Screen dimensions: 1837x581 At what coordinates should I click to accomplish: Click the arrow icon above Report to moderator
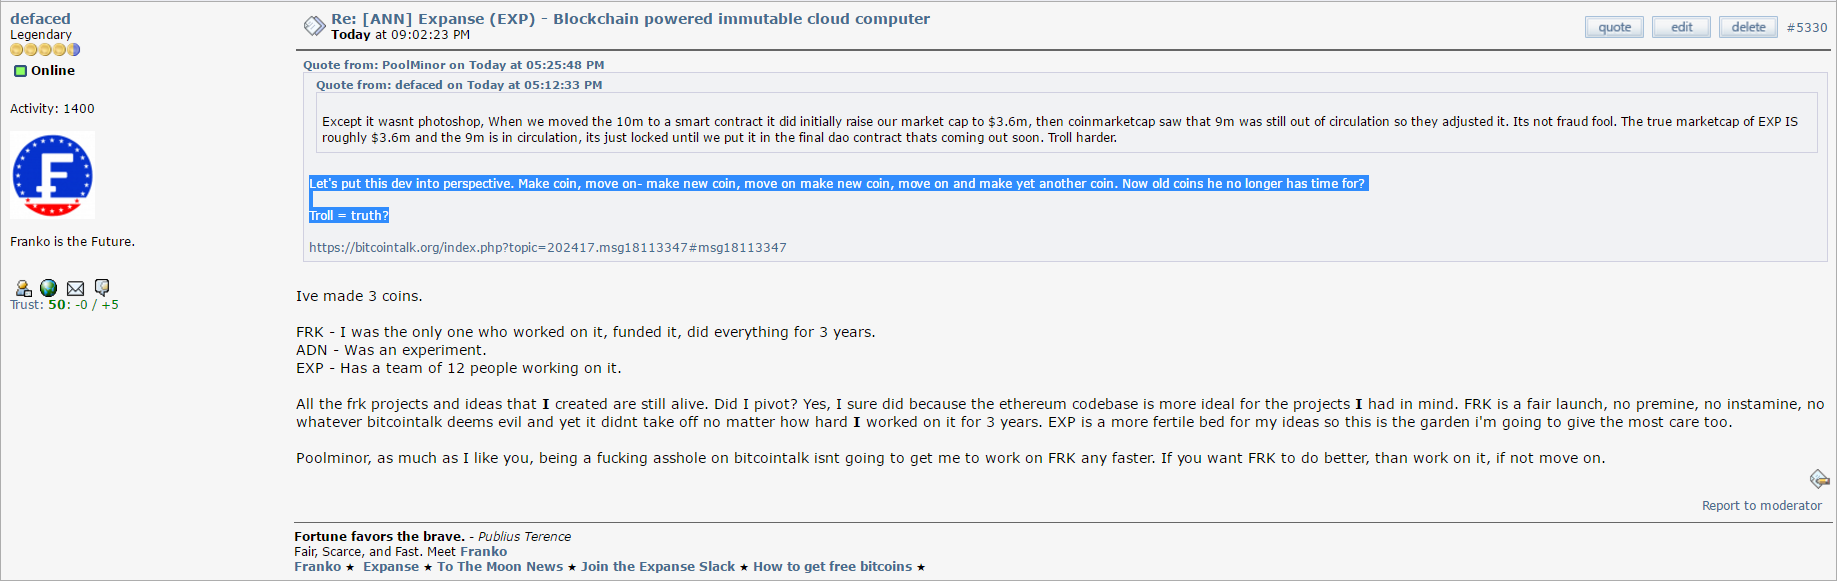coord(1819,480)
